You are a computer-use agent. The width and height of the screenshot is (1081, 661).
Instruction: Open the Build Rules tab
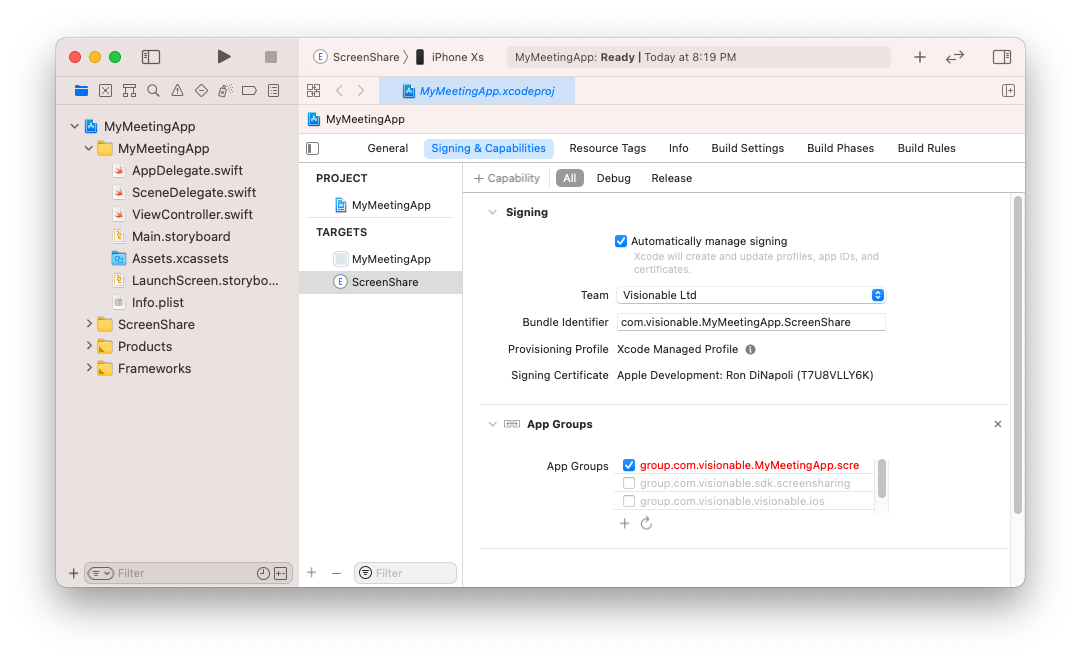(926, 148)
